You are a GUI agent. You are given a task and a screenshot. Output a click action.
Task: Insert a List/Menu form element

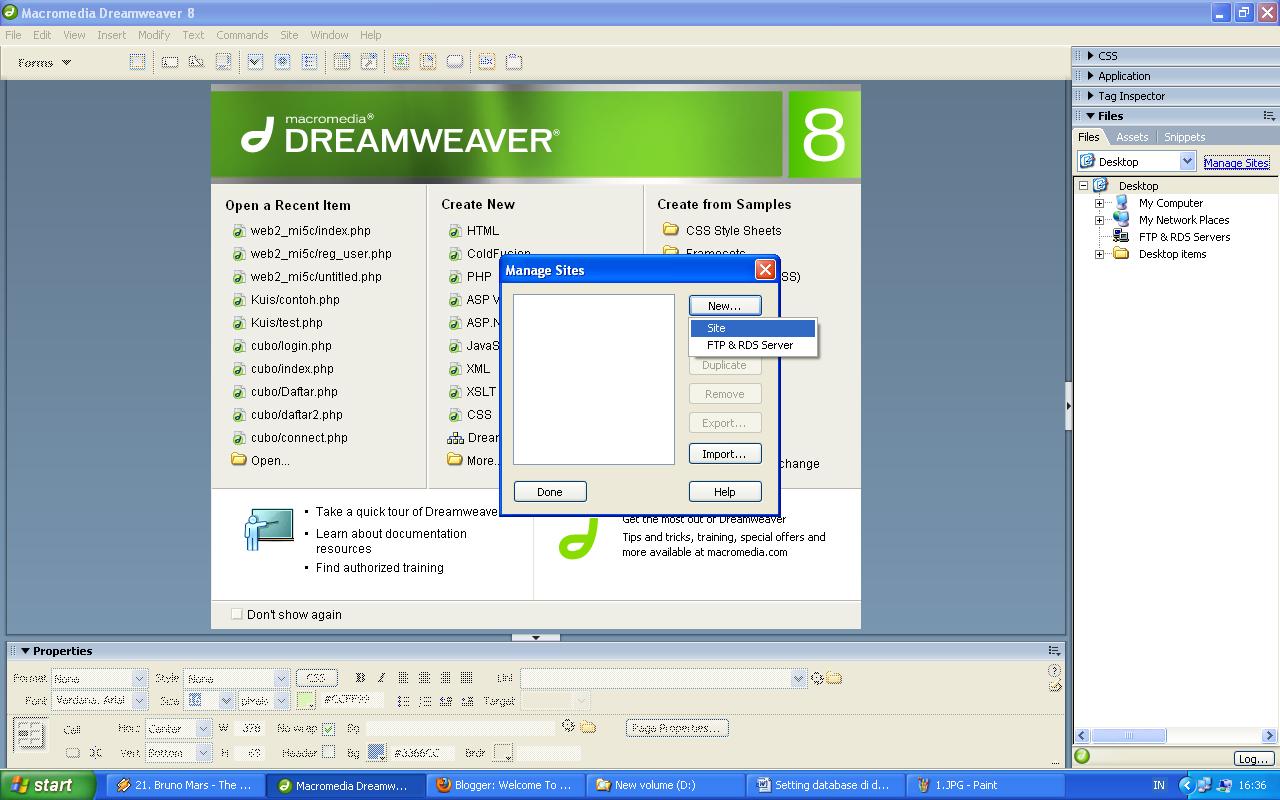pyautogui.click(x=342, y=62)
